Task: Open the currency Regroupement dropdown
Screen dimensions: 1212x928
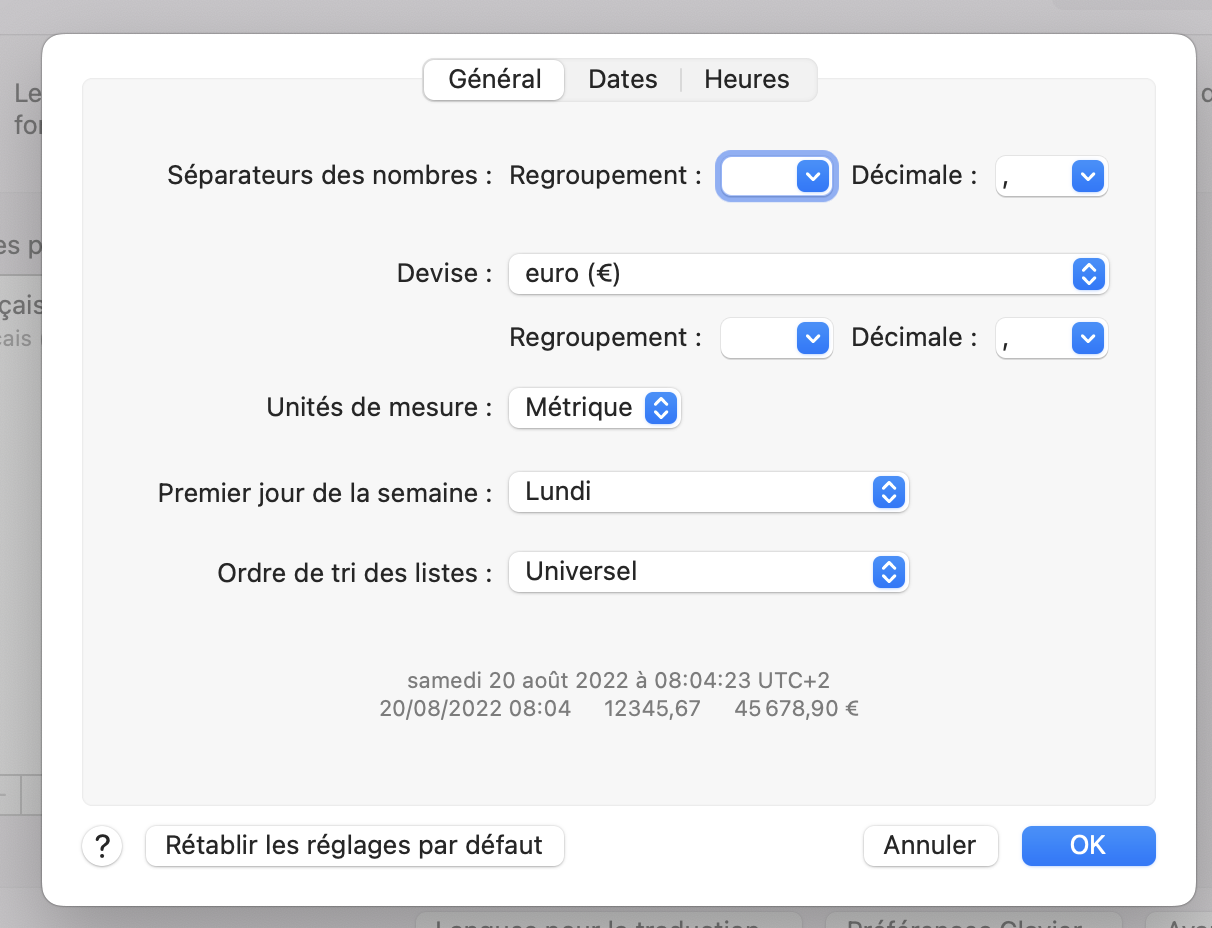Action: [x=776, y=338]
